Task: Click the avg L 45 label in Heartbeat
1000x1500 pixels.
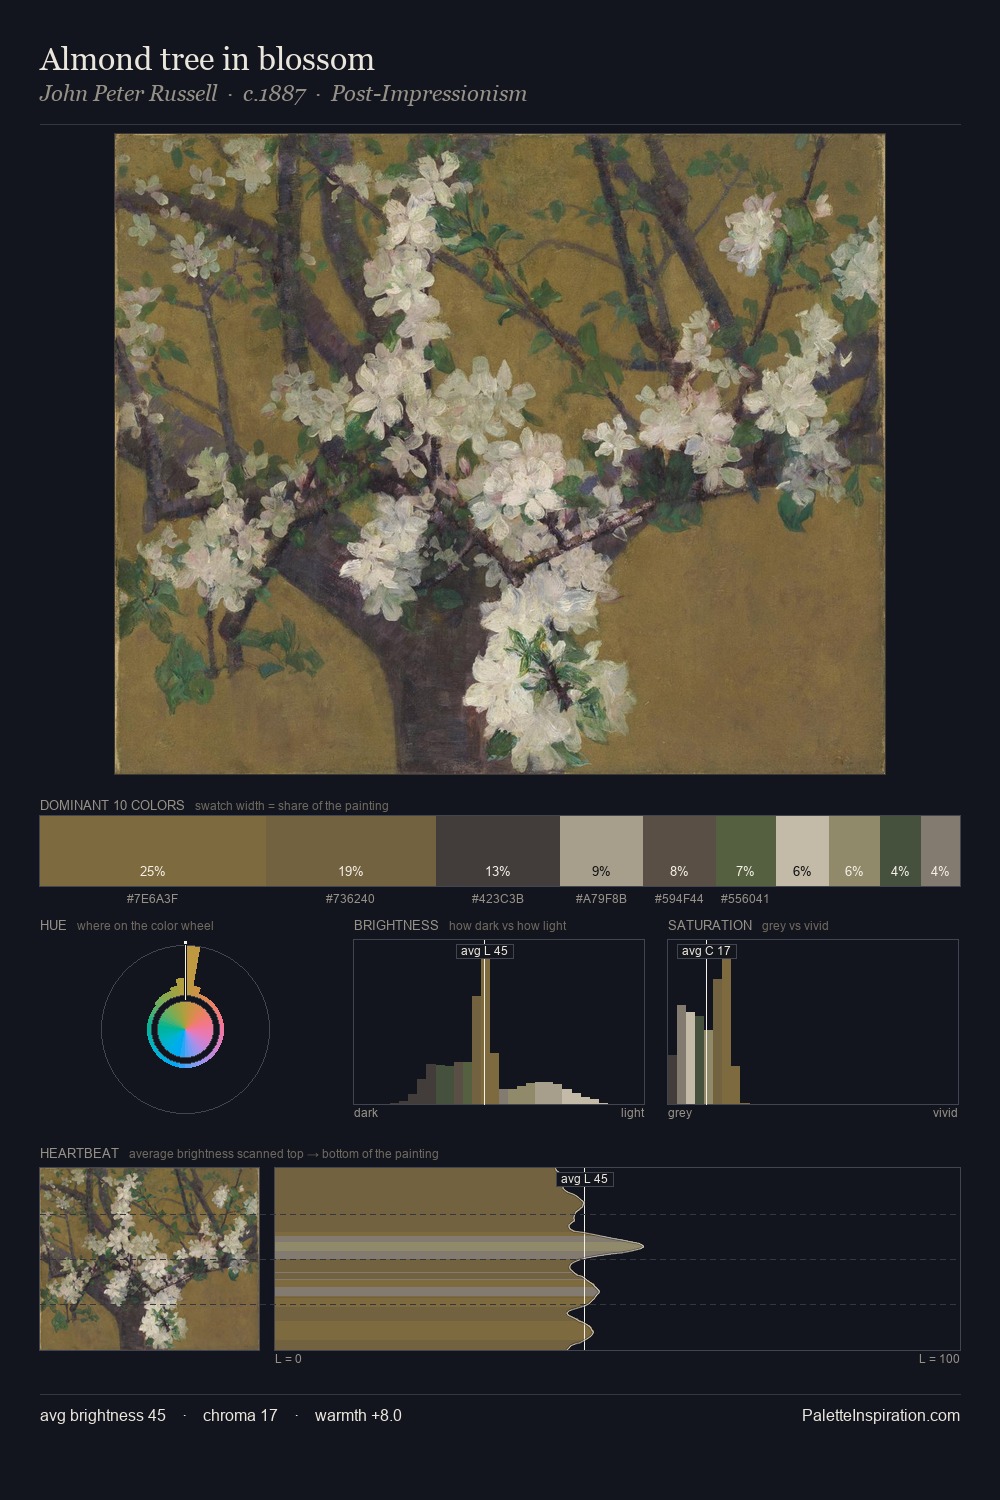Action: (x=584, y=1179)
